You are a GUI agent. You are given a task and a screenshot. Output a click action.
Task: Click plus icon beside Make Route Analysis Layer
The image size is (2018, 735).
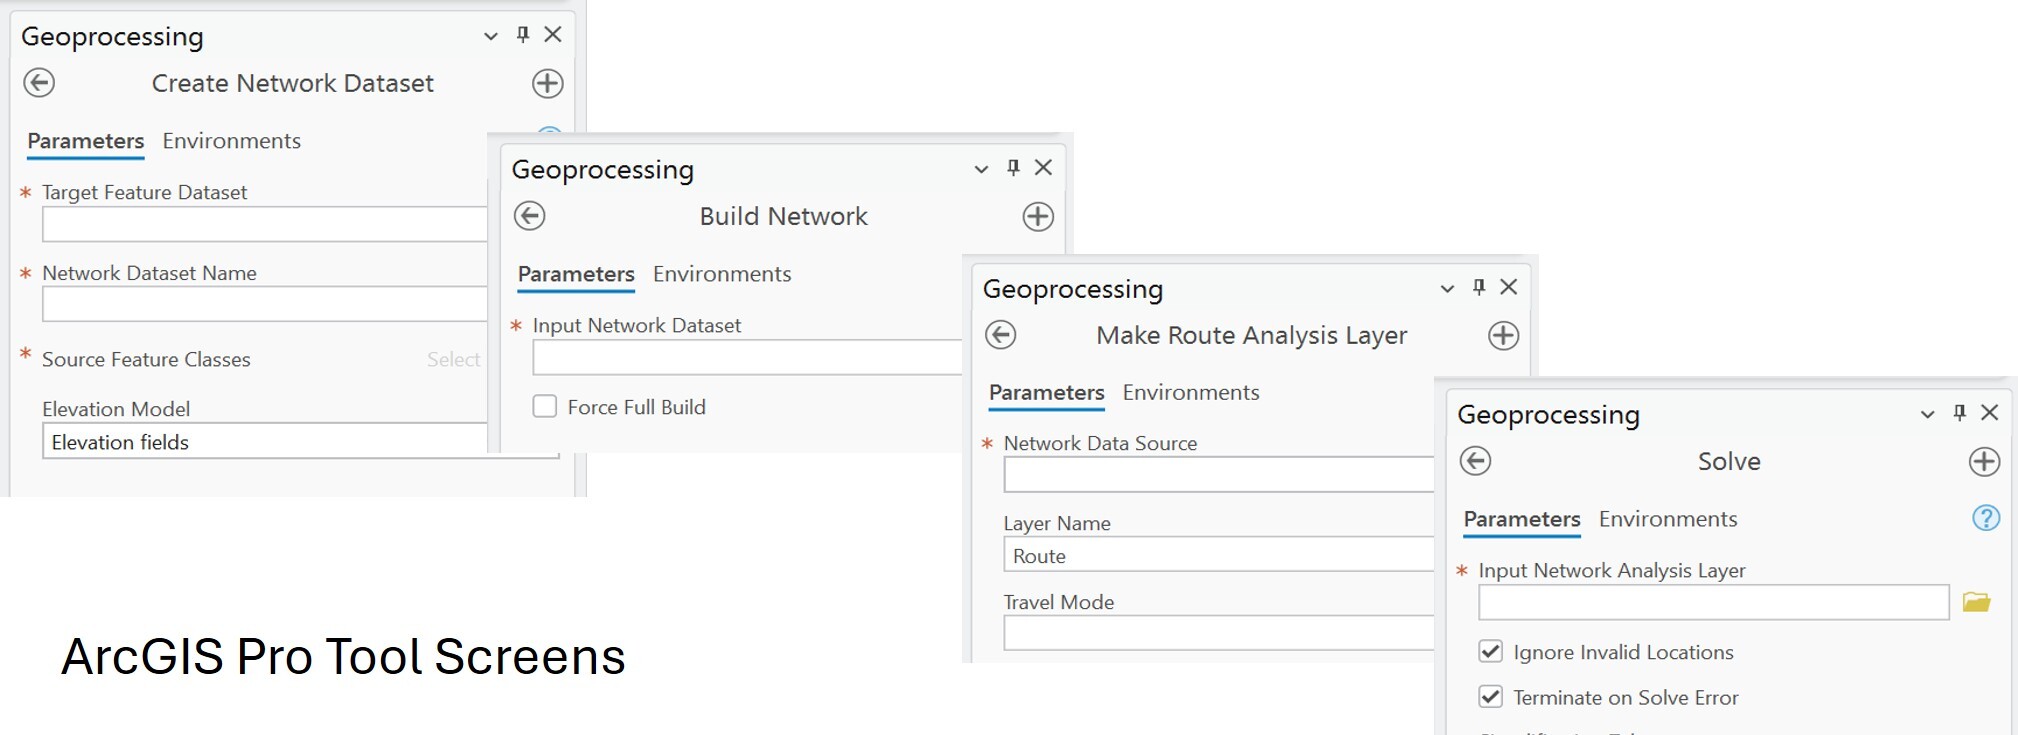pyautogui.click(x=1503, y=335)
